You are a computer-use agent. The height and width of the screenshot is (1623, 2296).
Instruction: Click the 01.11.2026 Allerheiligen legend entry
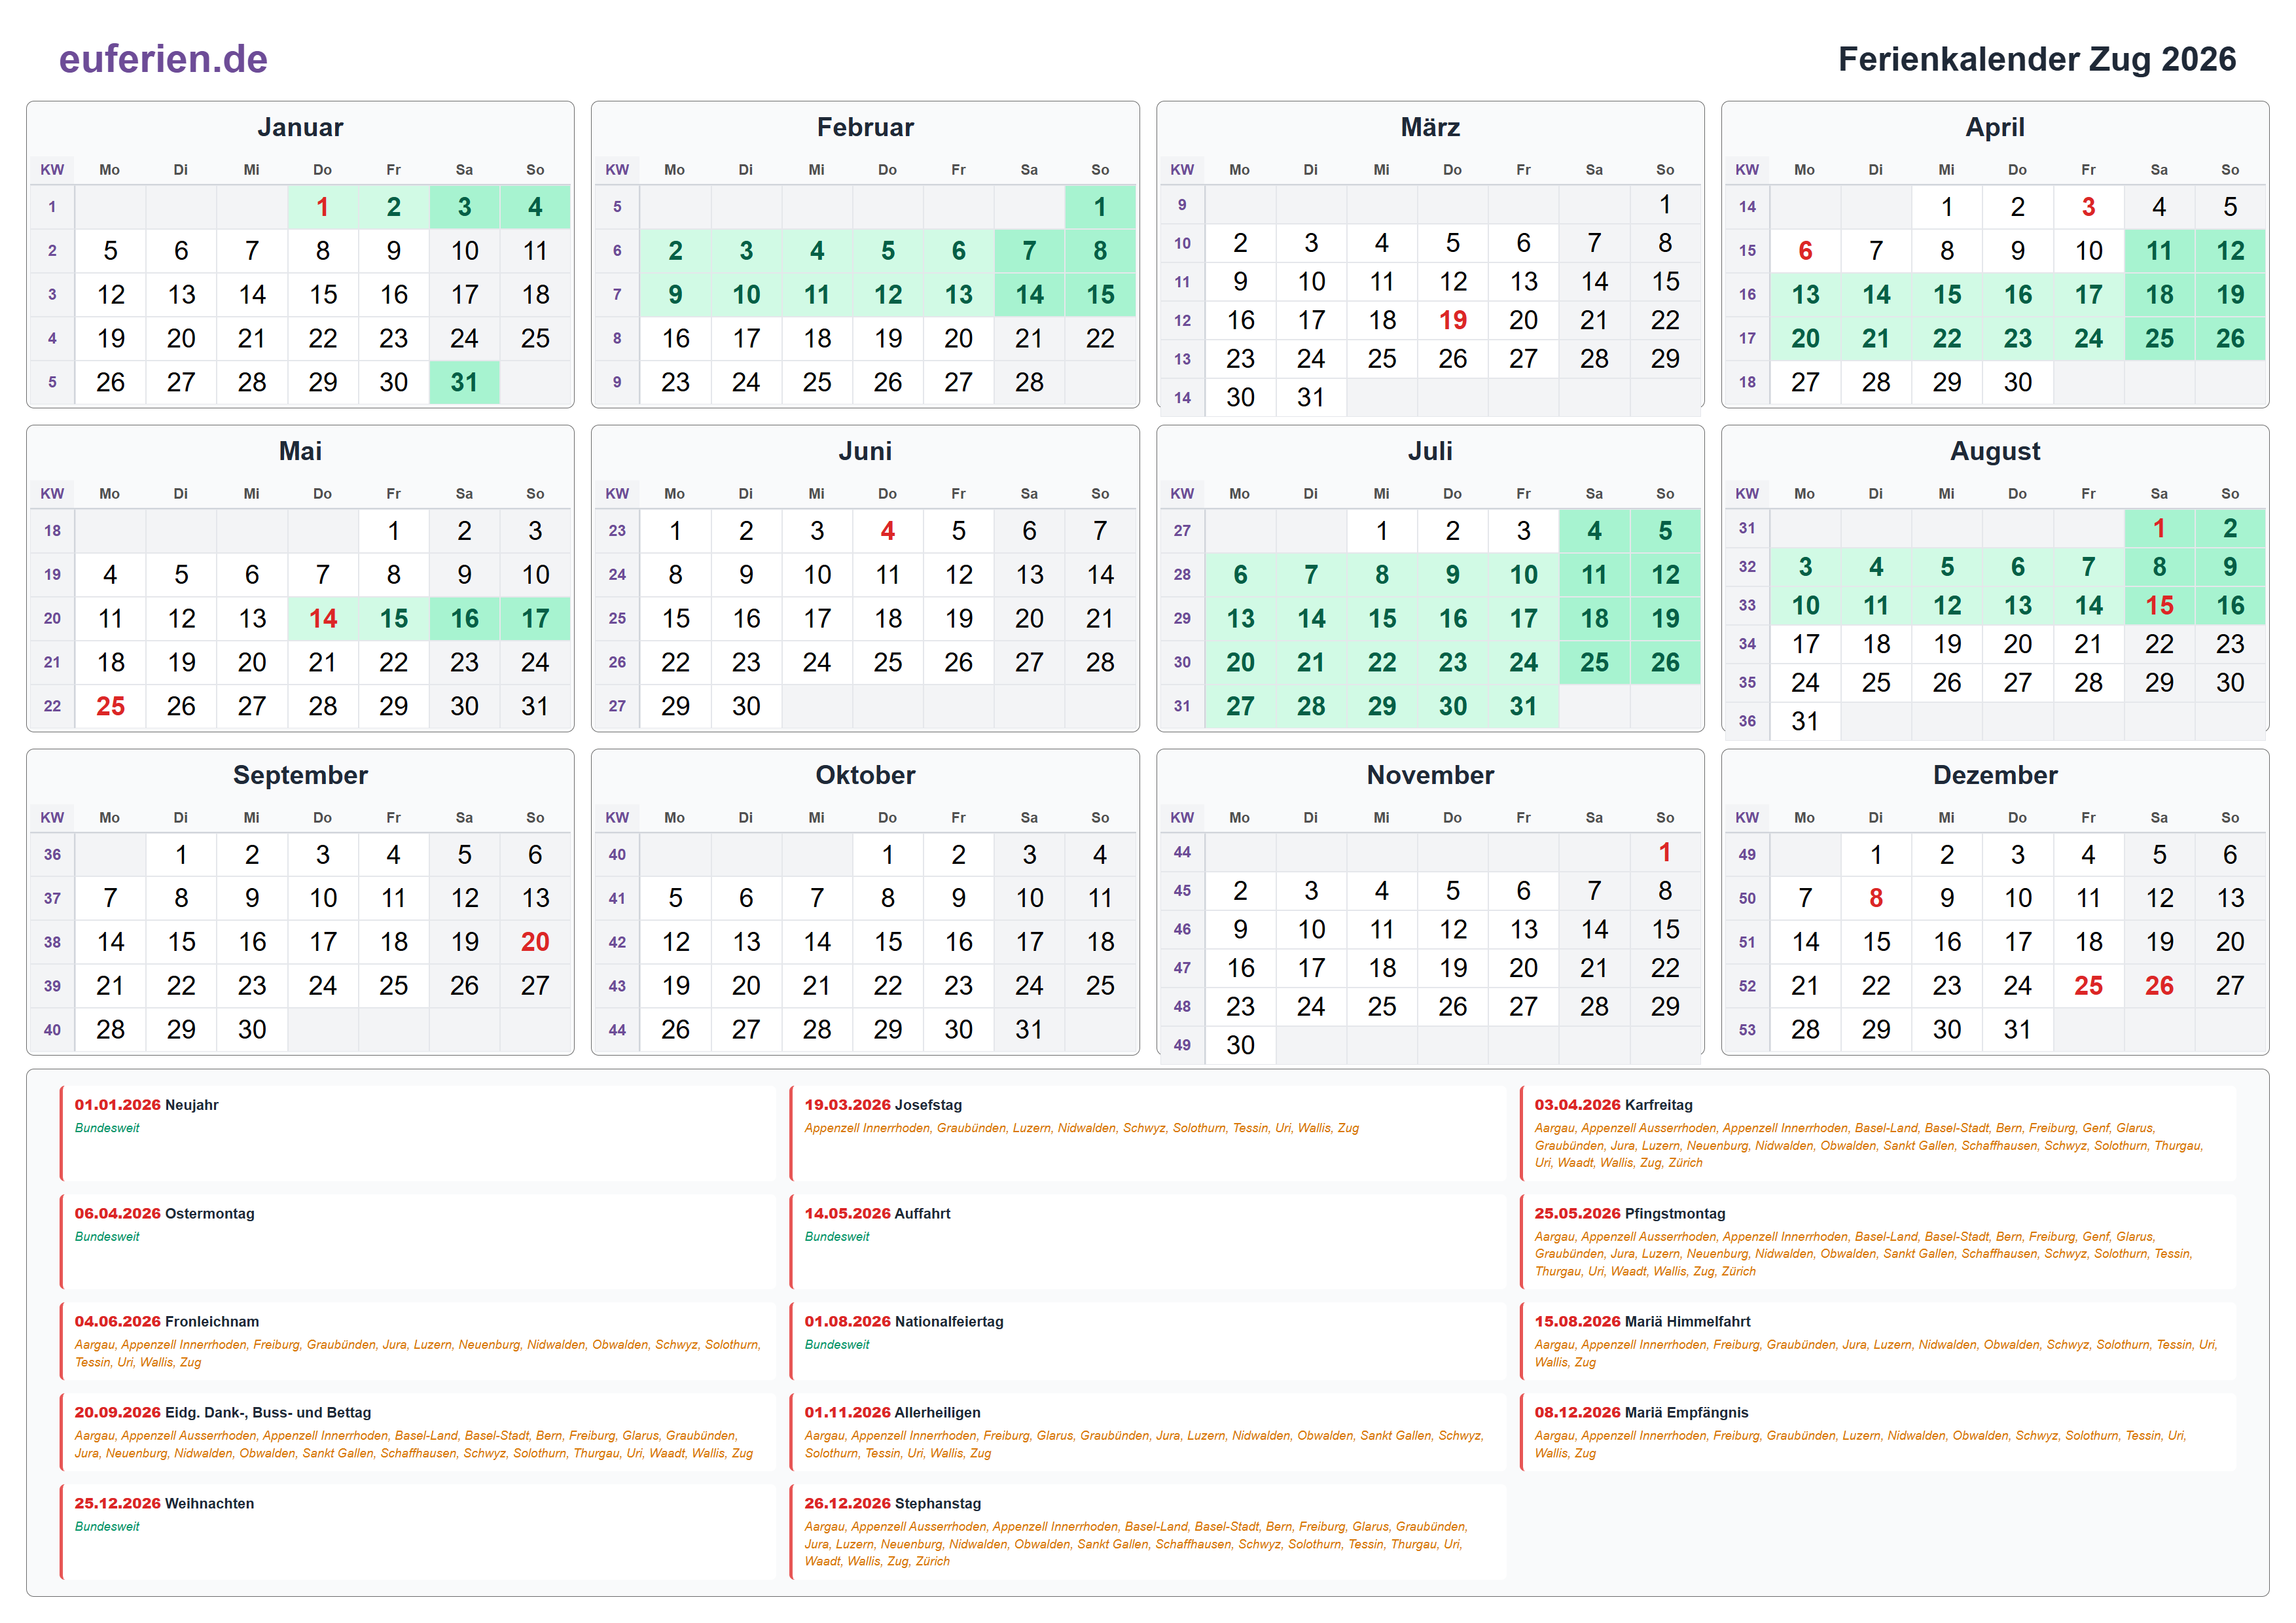(x=1148, y=1433)
